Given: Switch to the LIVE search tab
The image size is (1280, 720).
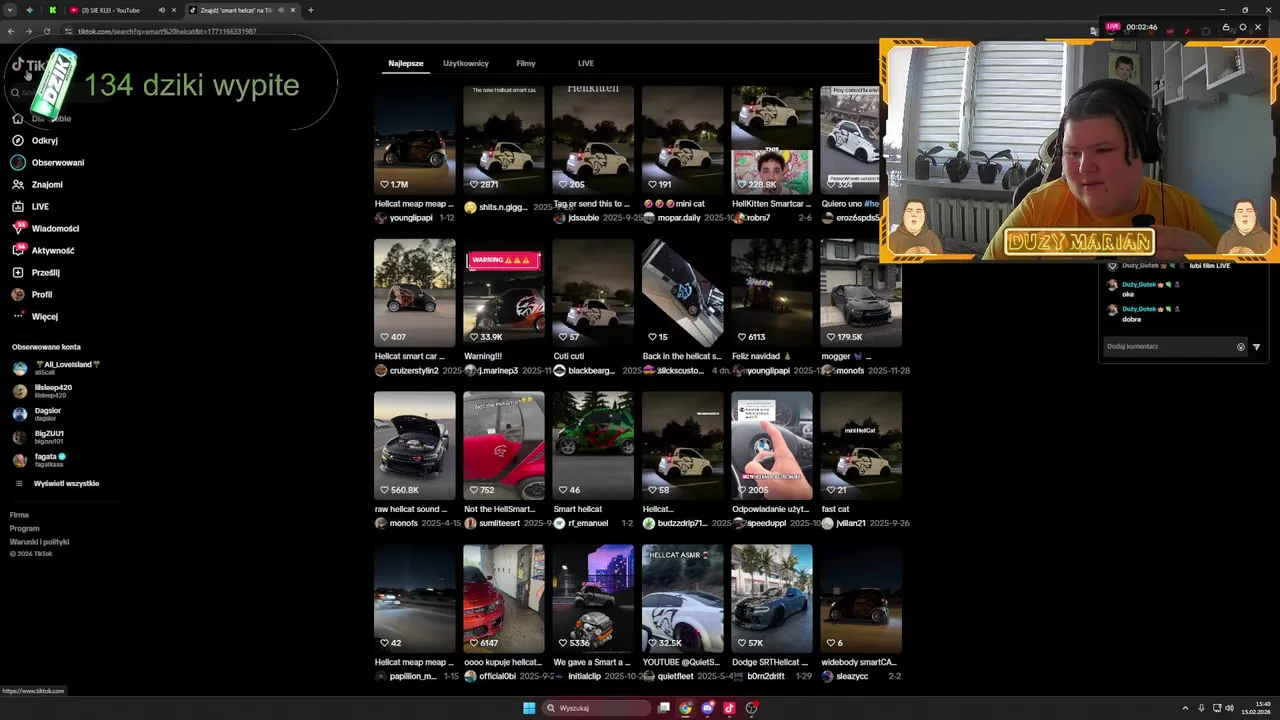Looking at the screenshot, I should (x=586, y=63).
